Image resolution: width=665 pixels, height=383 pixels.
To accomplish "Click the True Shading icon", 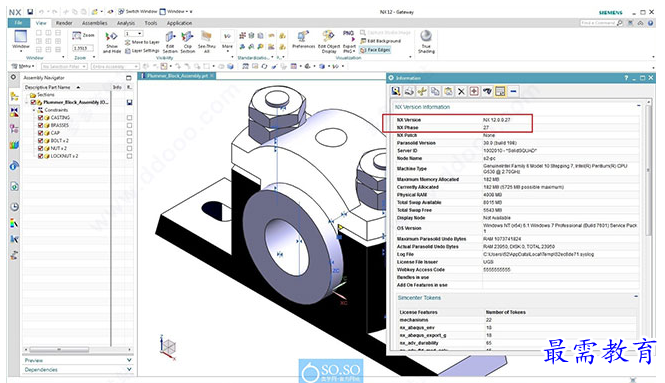I will click(426, 41).
